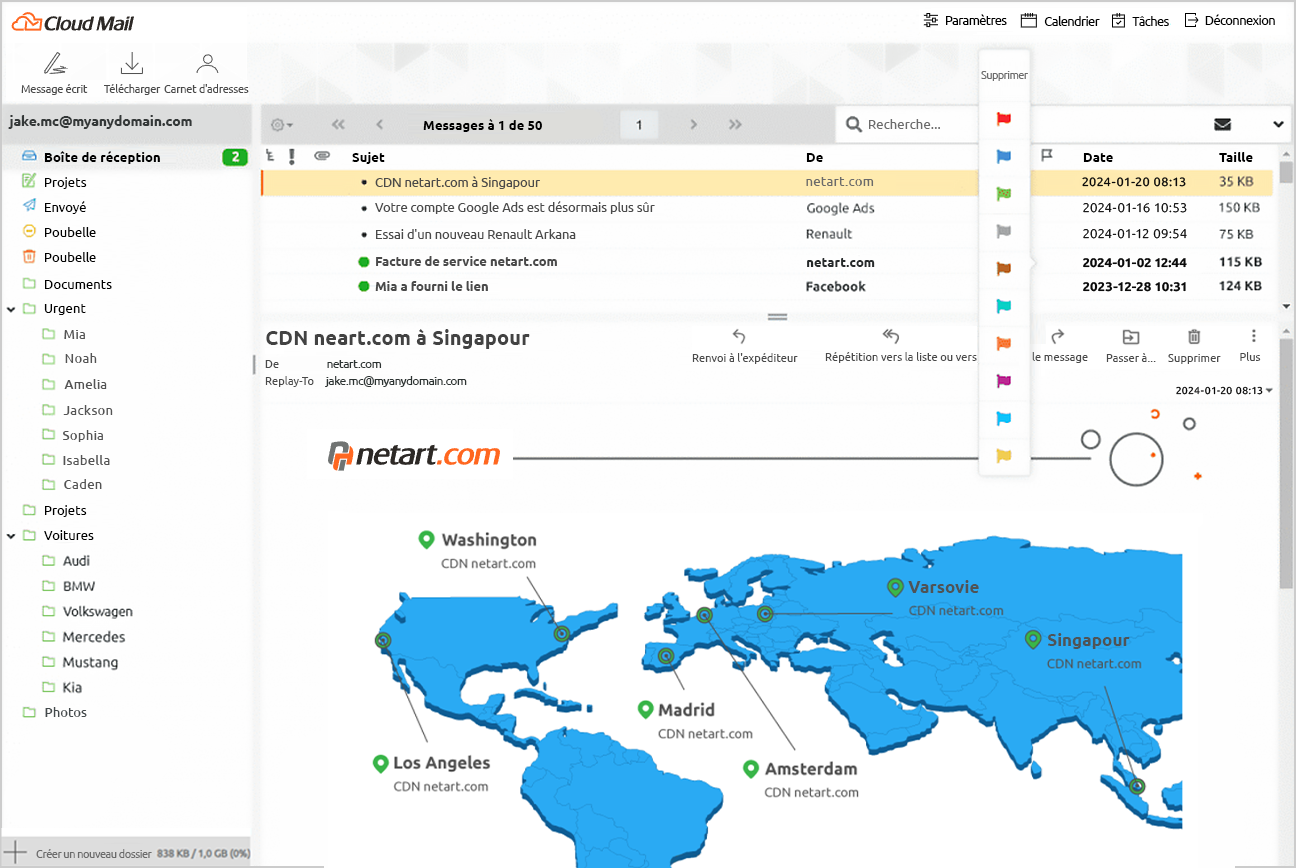Forward the message with the arrow icon
This screenshot has height=868, width=1296.
click(1057, 337)
